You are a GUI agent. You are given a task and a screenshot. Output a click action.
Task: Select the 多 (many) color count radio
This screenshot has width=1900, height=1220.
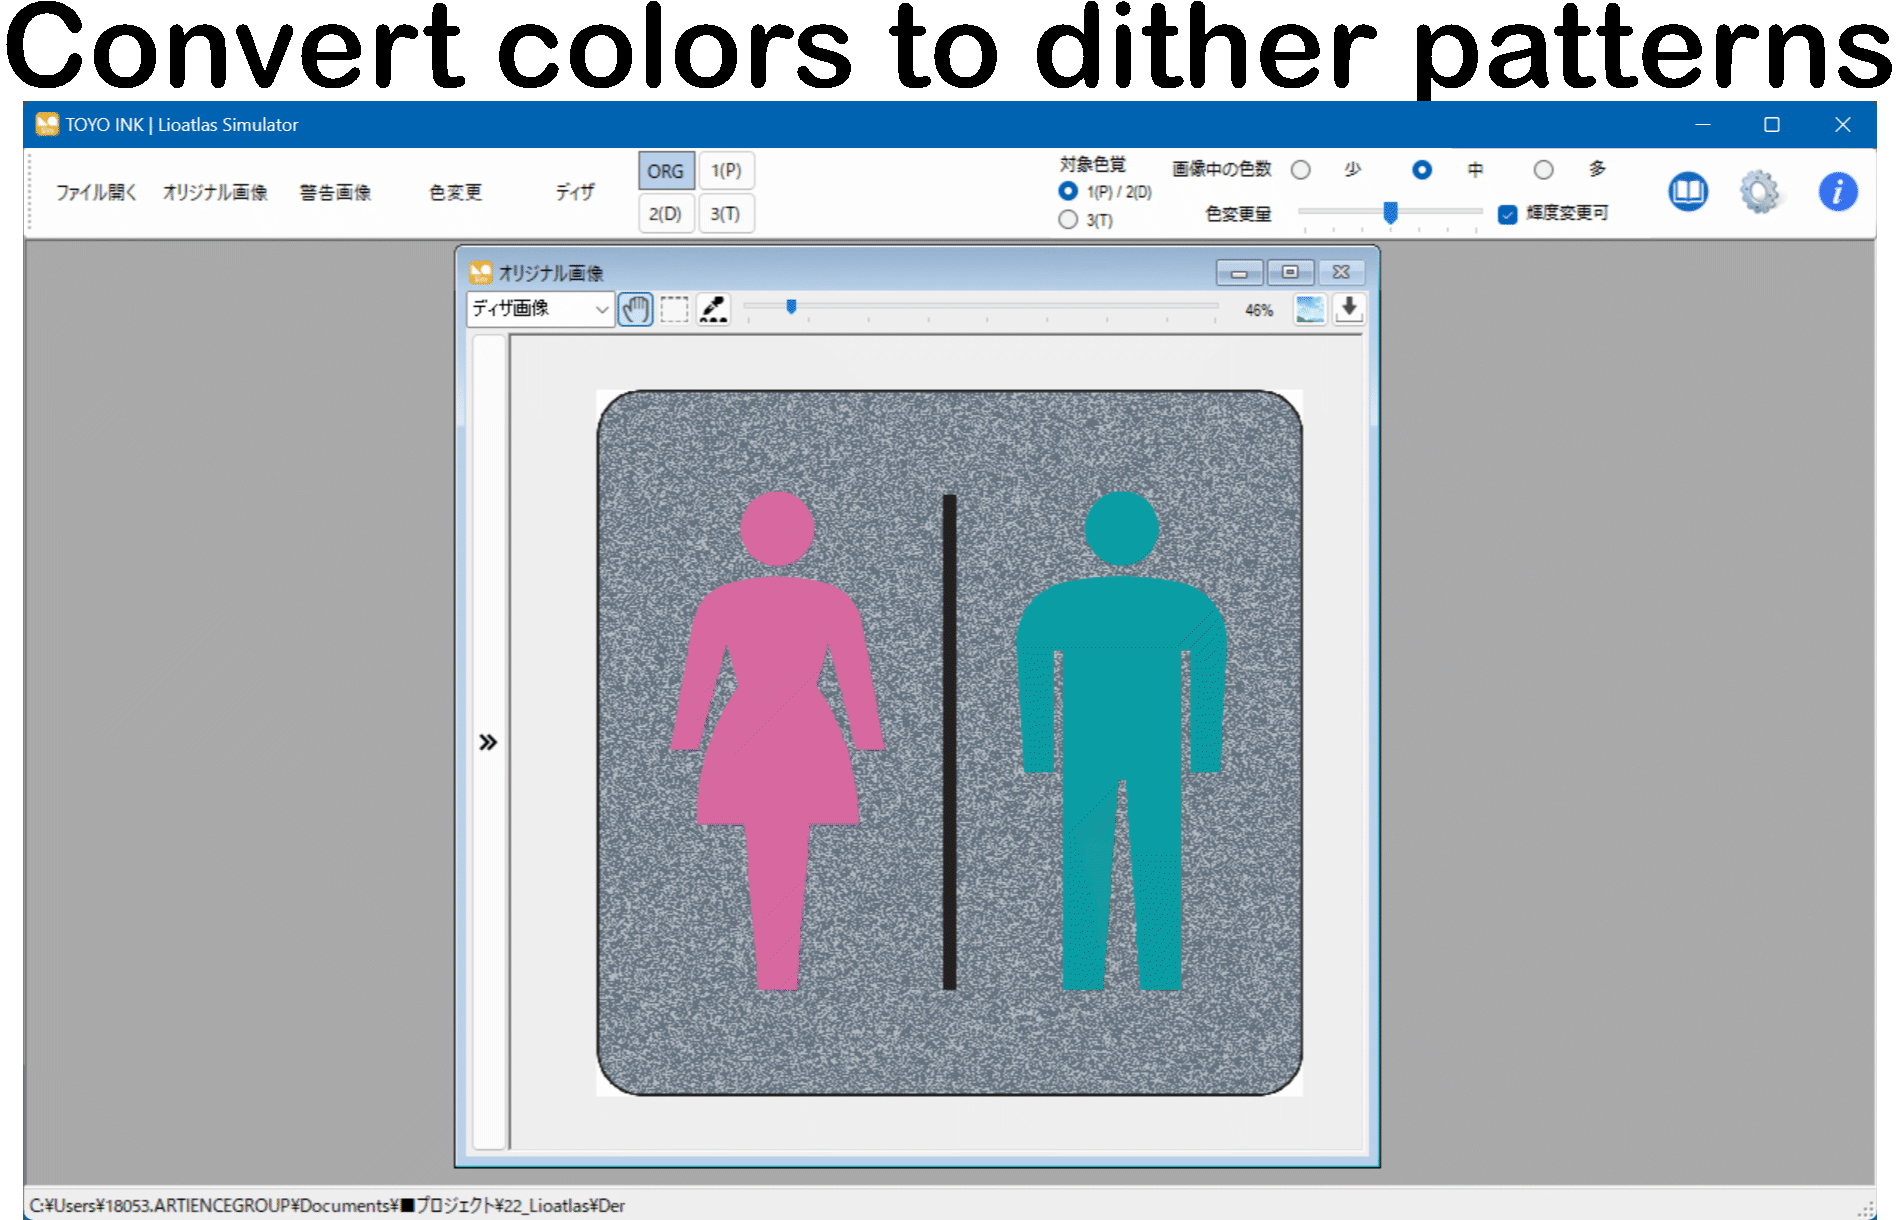[1544, 170]
